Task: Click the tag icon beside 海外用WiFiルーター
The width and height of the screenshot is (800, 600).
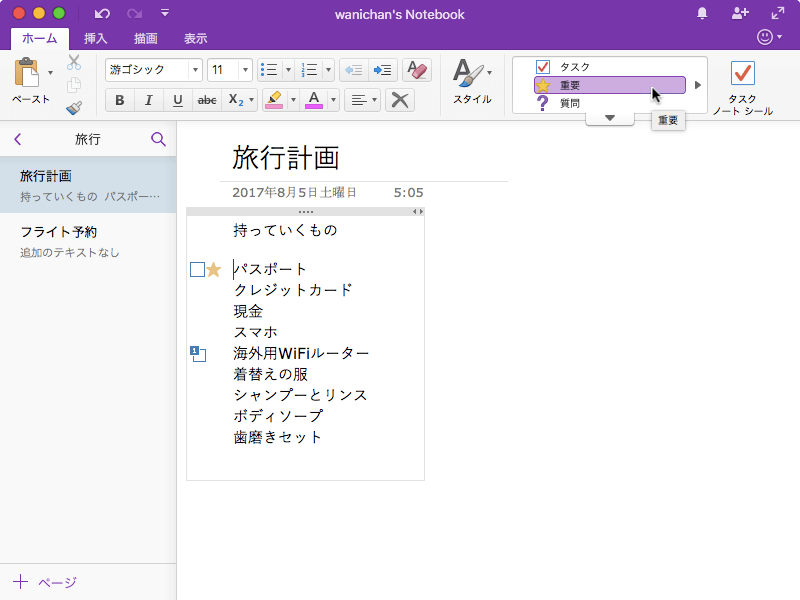Action: (198, 354)
